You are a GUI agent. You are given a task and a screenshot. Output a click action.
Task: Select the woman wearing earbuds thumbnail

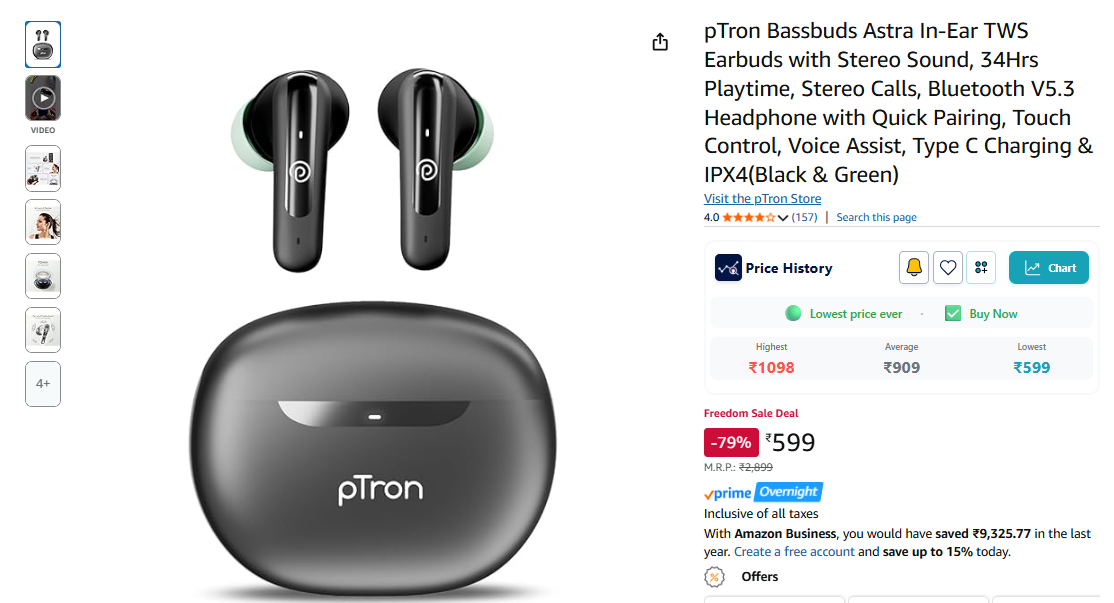click(x=43, y=222)
